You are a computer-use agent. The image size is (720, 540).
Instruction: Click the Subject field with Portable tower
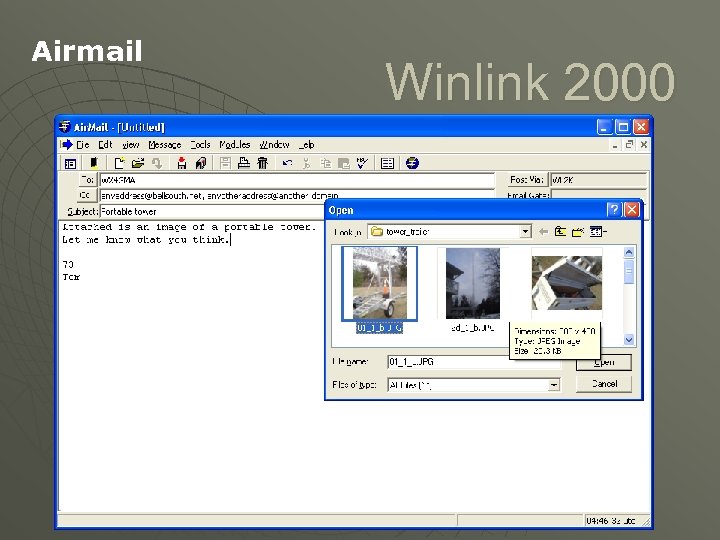click(211, 211)
